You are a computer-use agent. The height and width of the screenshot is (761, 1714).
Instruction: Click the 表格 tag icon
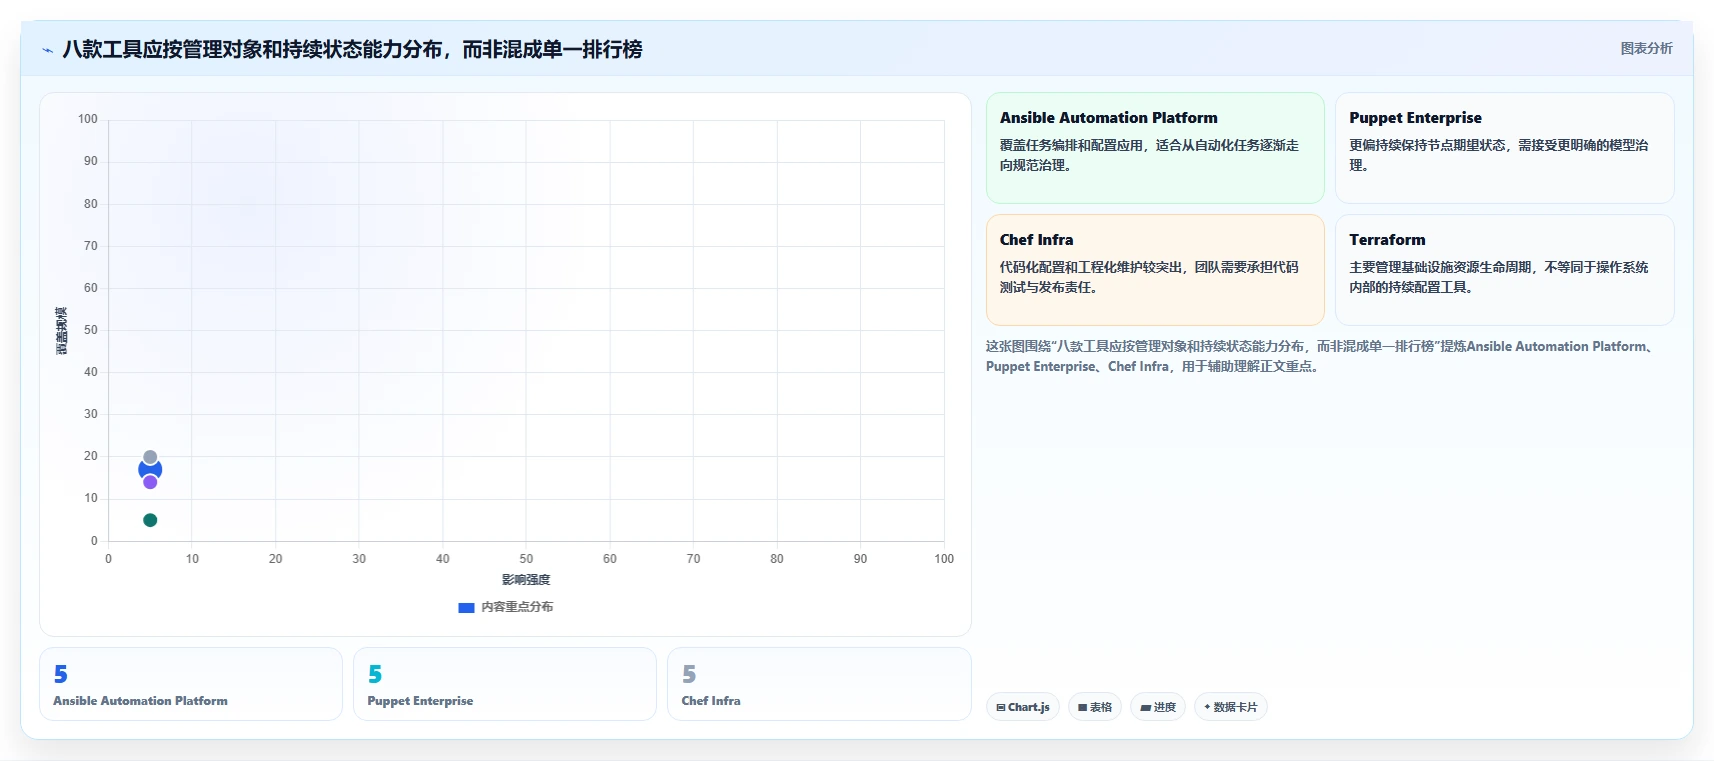pos(1082,707)
